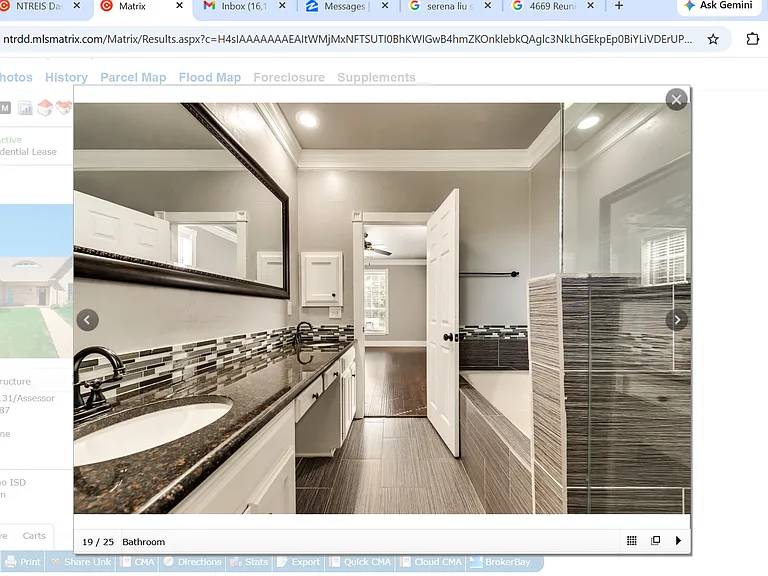
Task: Show previous listing photo
Action: [88, 320]
